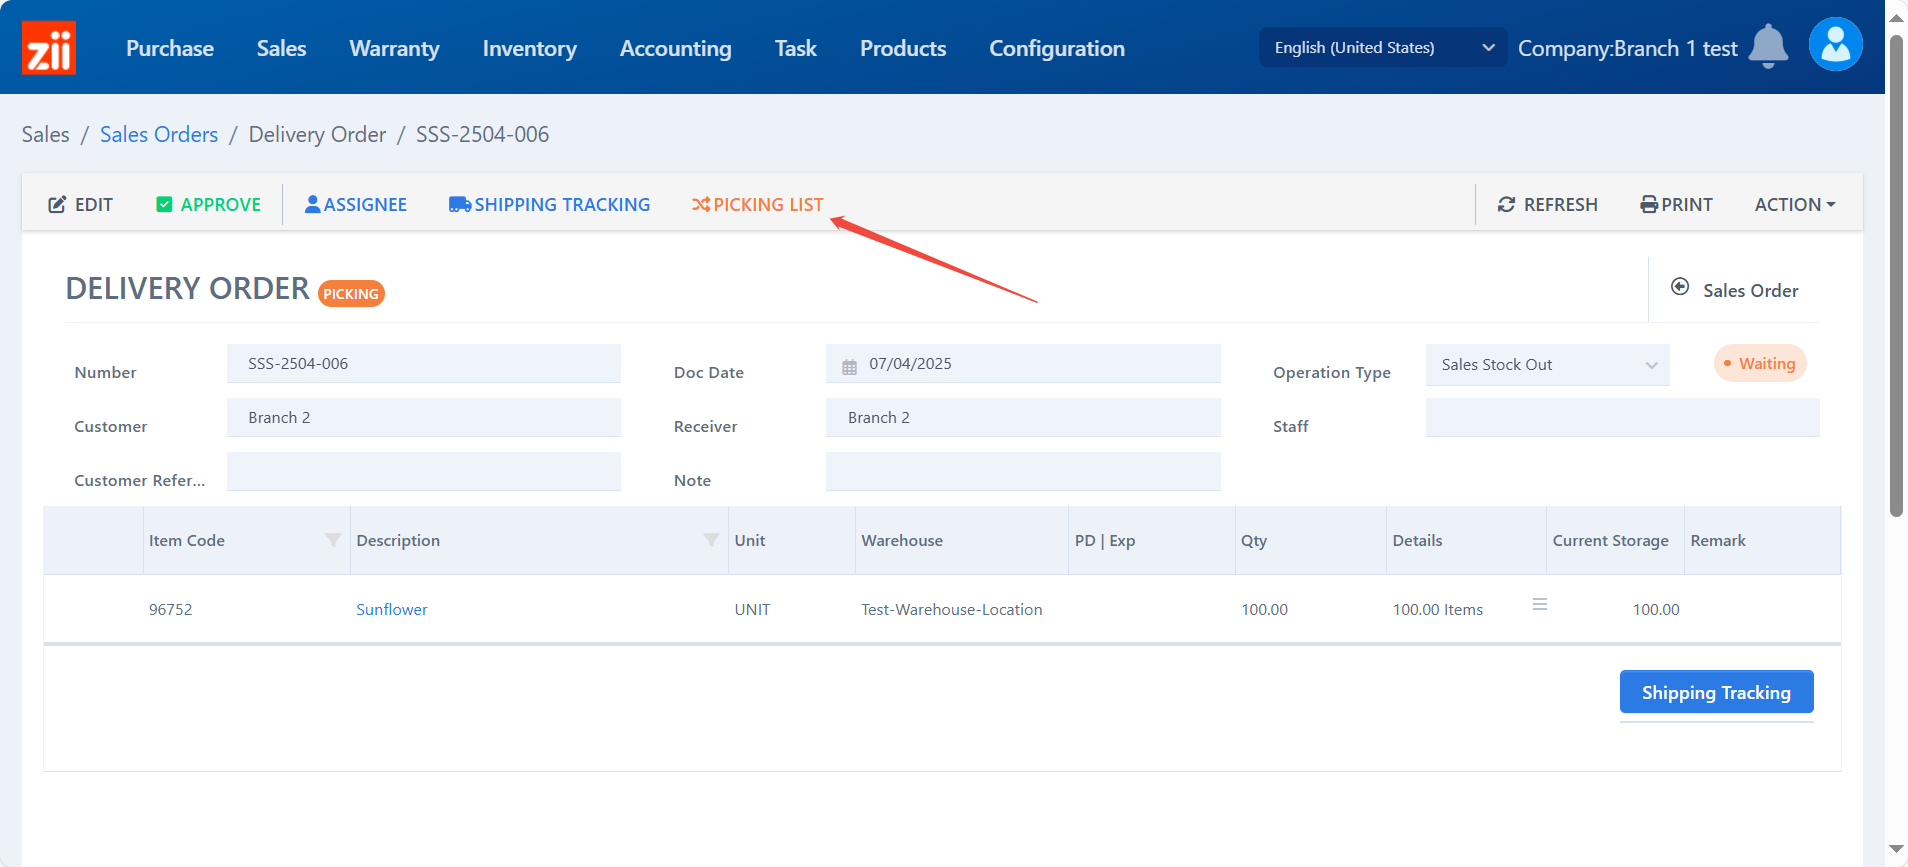Filter the Description column
The height and width of the screenshot is (867, 1908).
(x=711, y=540)
